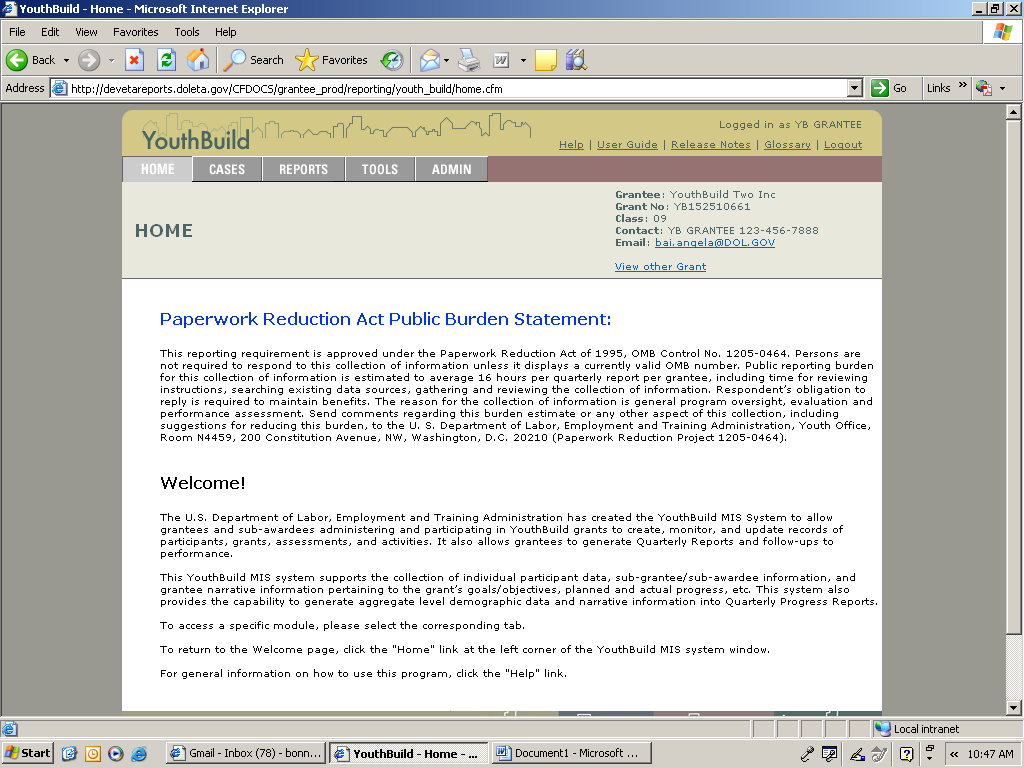Image resolution: width=1024 pixels, height=768 pixels.
Task: Open the View menu
Action: [86, 32]
